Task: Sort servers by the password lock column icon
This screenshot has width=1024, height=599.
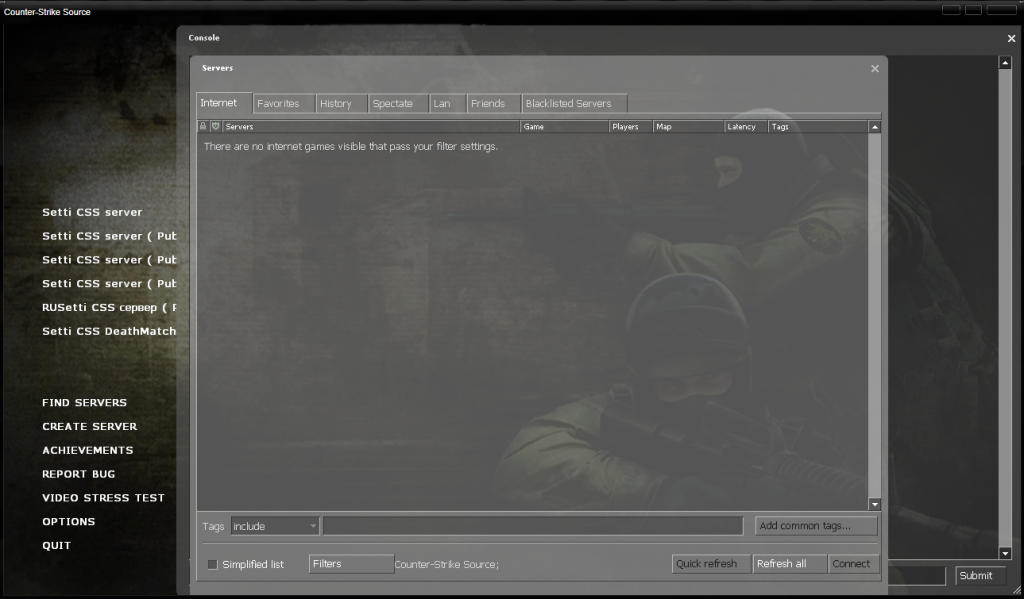Action: [202, 127]
